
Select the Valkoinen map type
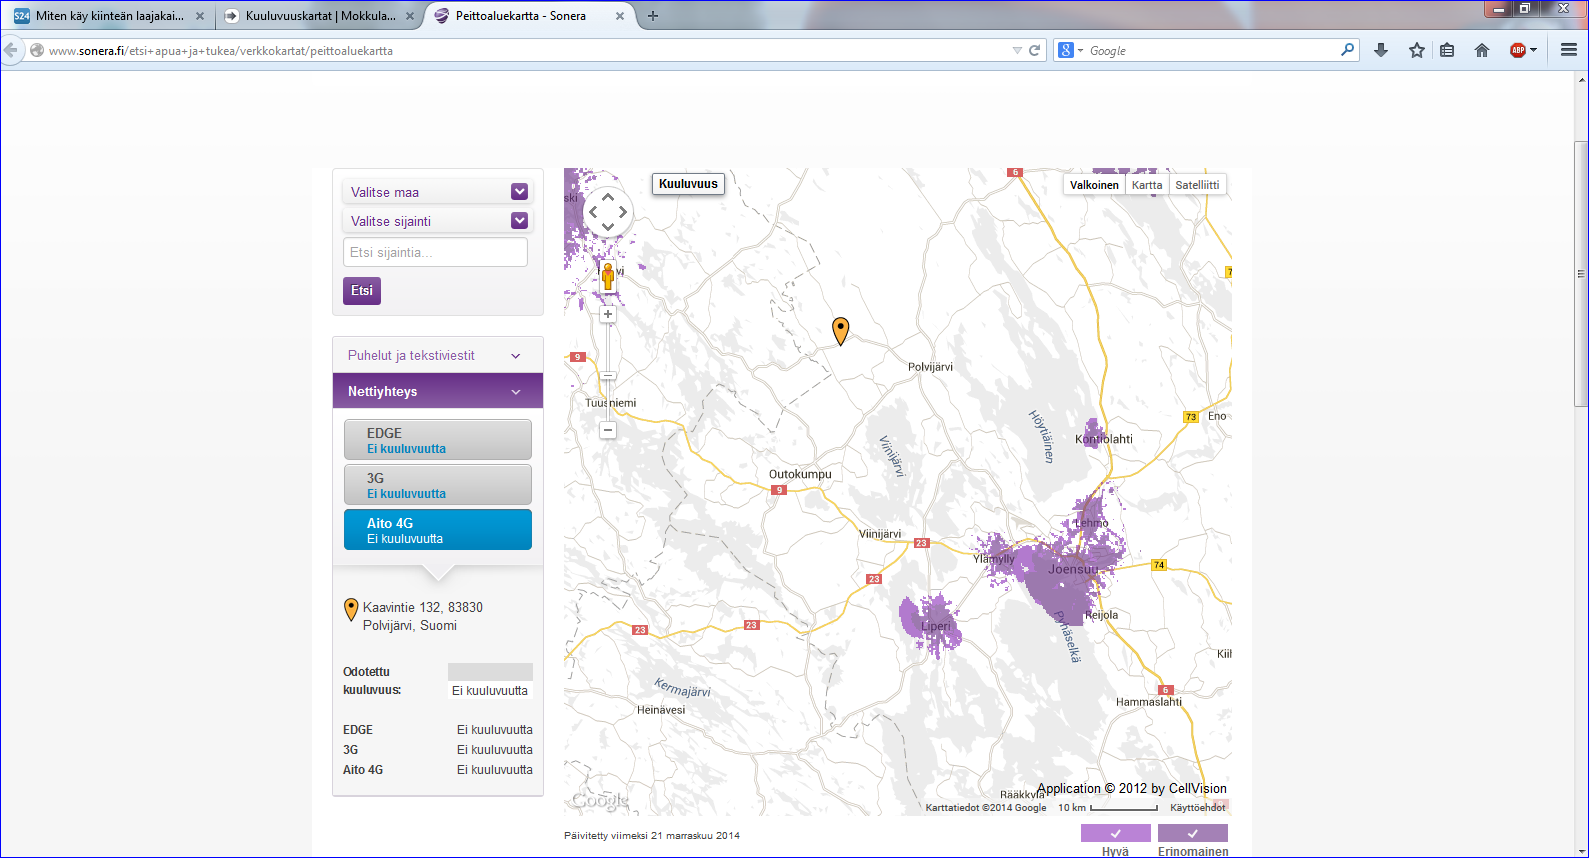coord(1094,185)
